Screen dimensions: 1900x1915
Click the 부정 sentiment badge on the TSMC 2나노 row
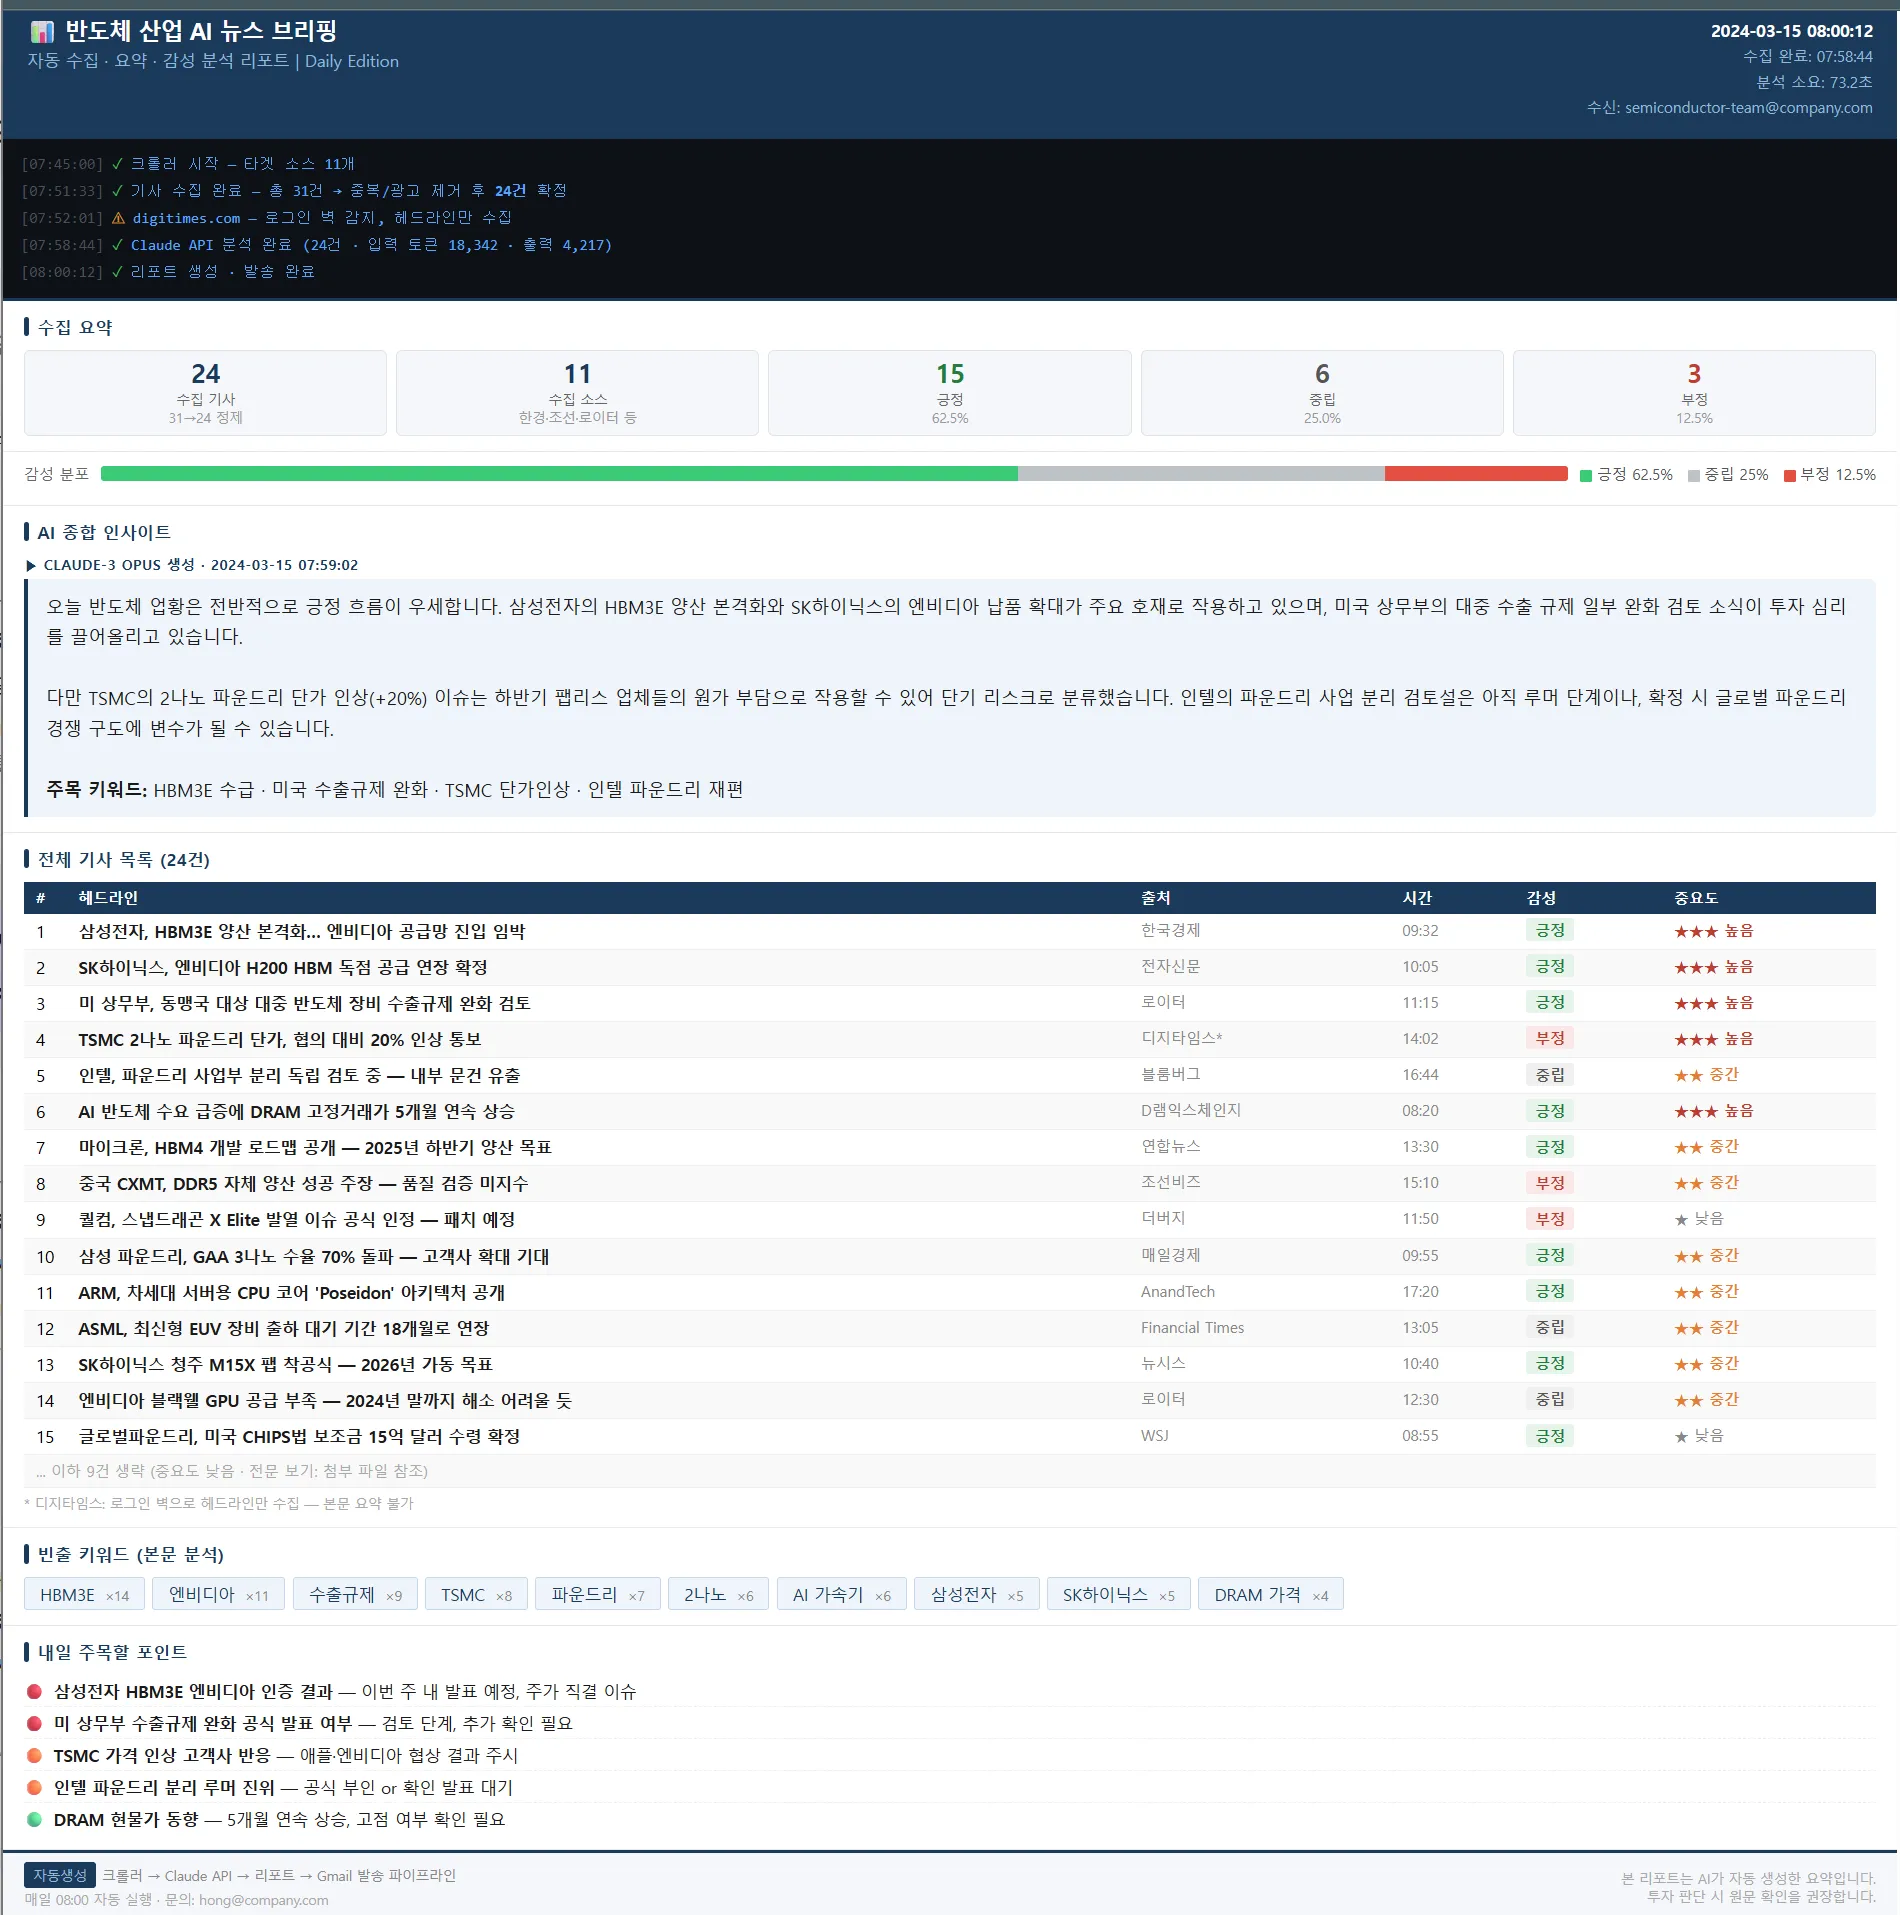point(1549,1038)
